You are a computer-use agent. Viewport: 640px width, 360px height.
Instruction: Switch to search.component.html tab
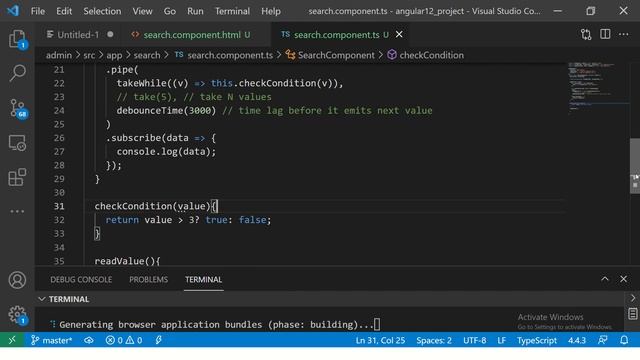tap(196, 35)
